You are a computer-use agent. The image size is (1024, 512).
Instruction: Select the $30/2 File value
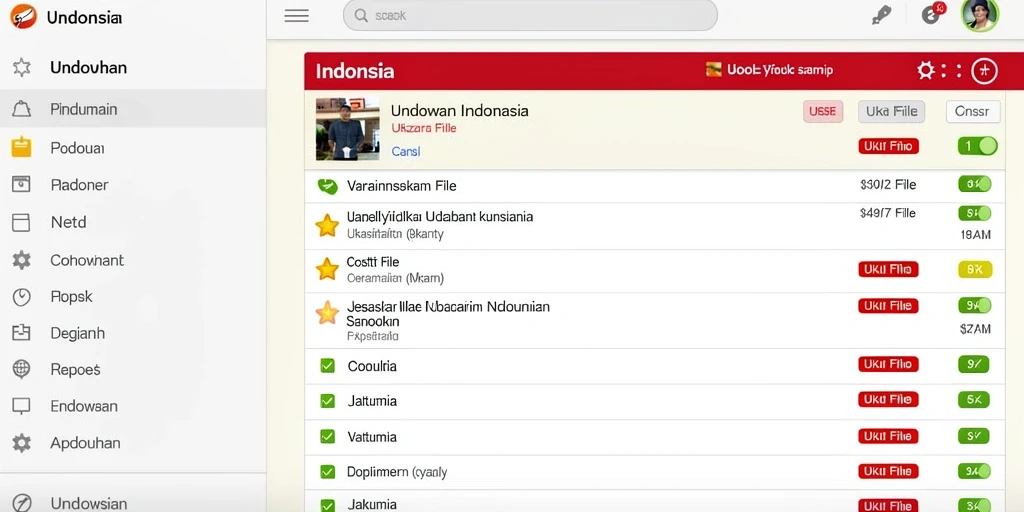tap(888, 185)
